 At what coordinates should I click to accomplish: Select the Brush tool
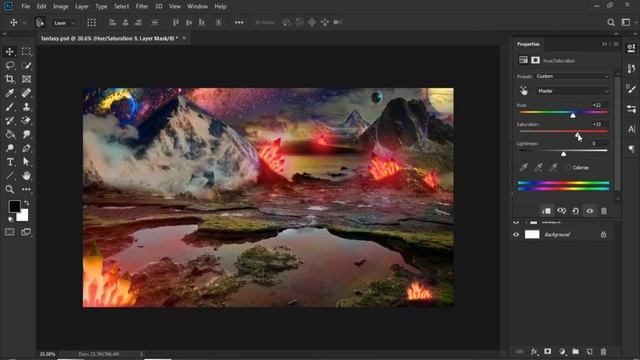10,107
